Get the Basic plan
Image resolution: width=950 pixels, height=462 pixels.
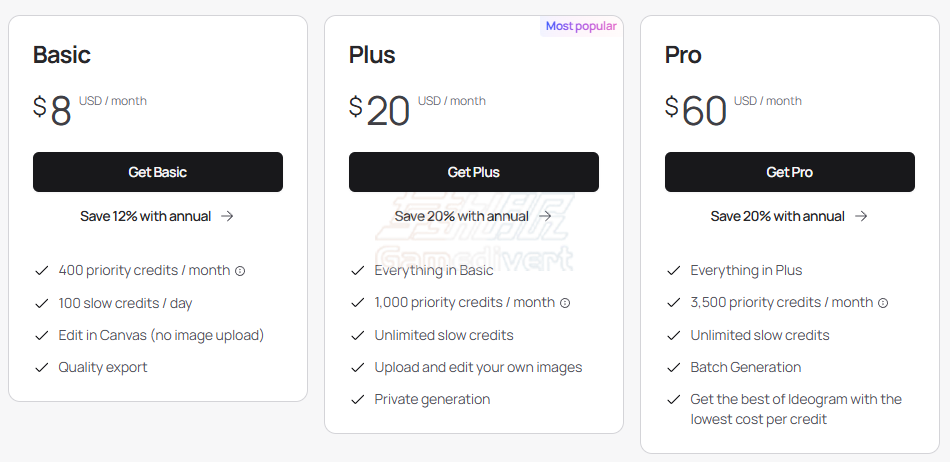[158, 172]
